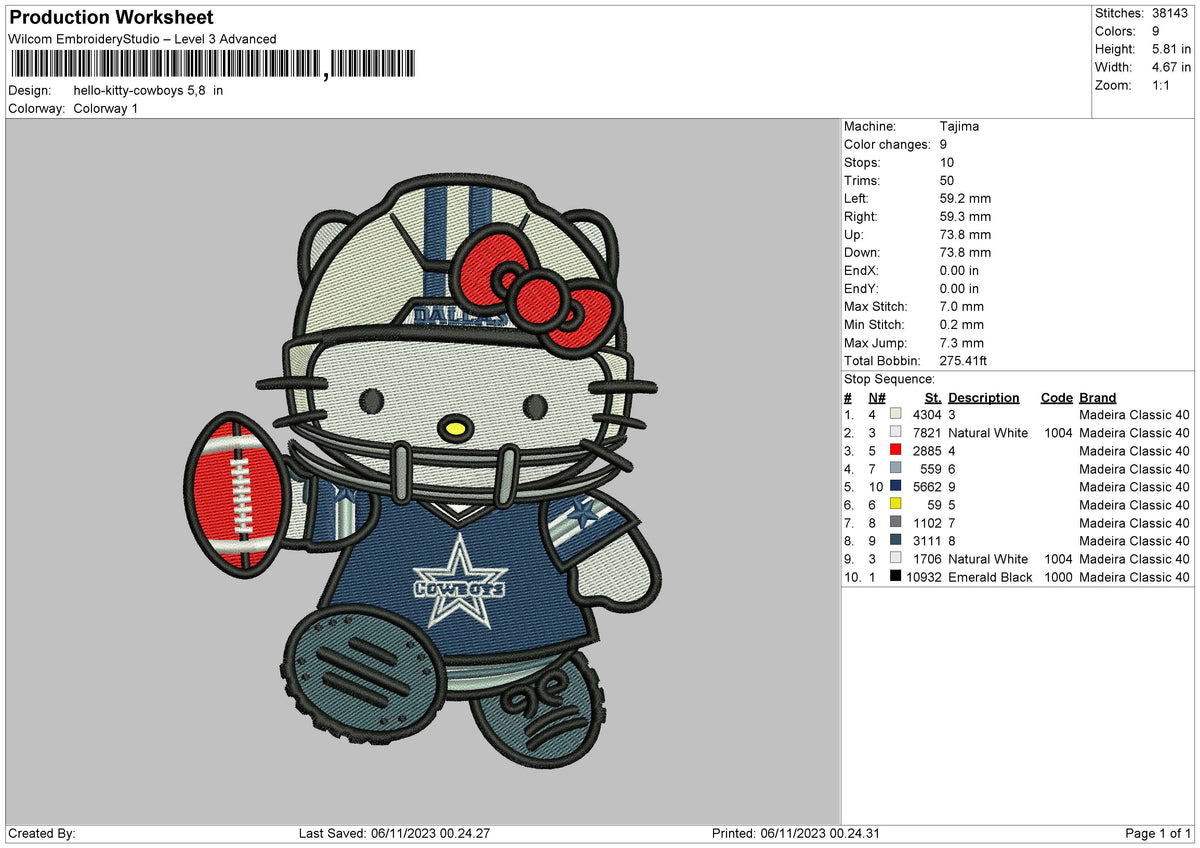The image size is (1200, 848).
Task: Select the Width value 4.67 in
Action: tap(1171, 67)
